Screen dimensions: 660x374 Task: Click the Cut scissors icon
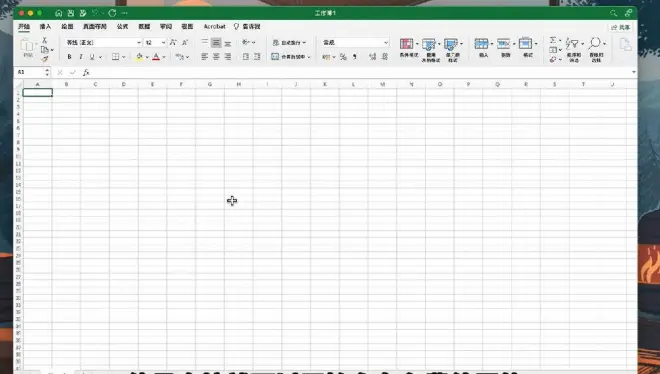[45, 40]
